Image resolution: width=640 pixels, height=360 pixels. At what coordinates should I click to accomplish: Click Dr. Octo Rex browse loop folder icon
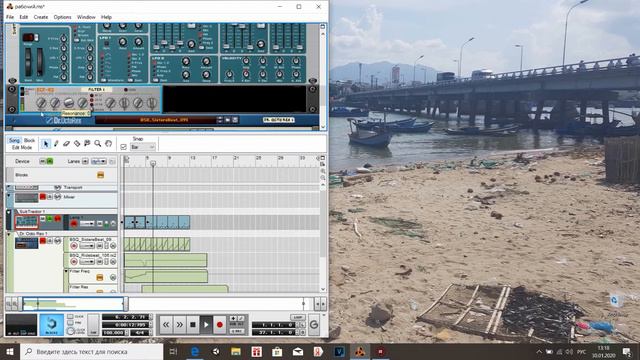click(228, 120)
